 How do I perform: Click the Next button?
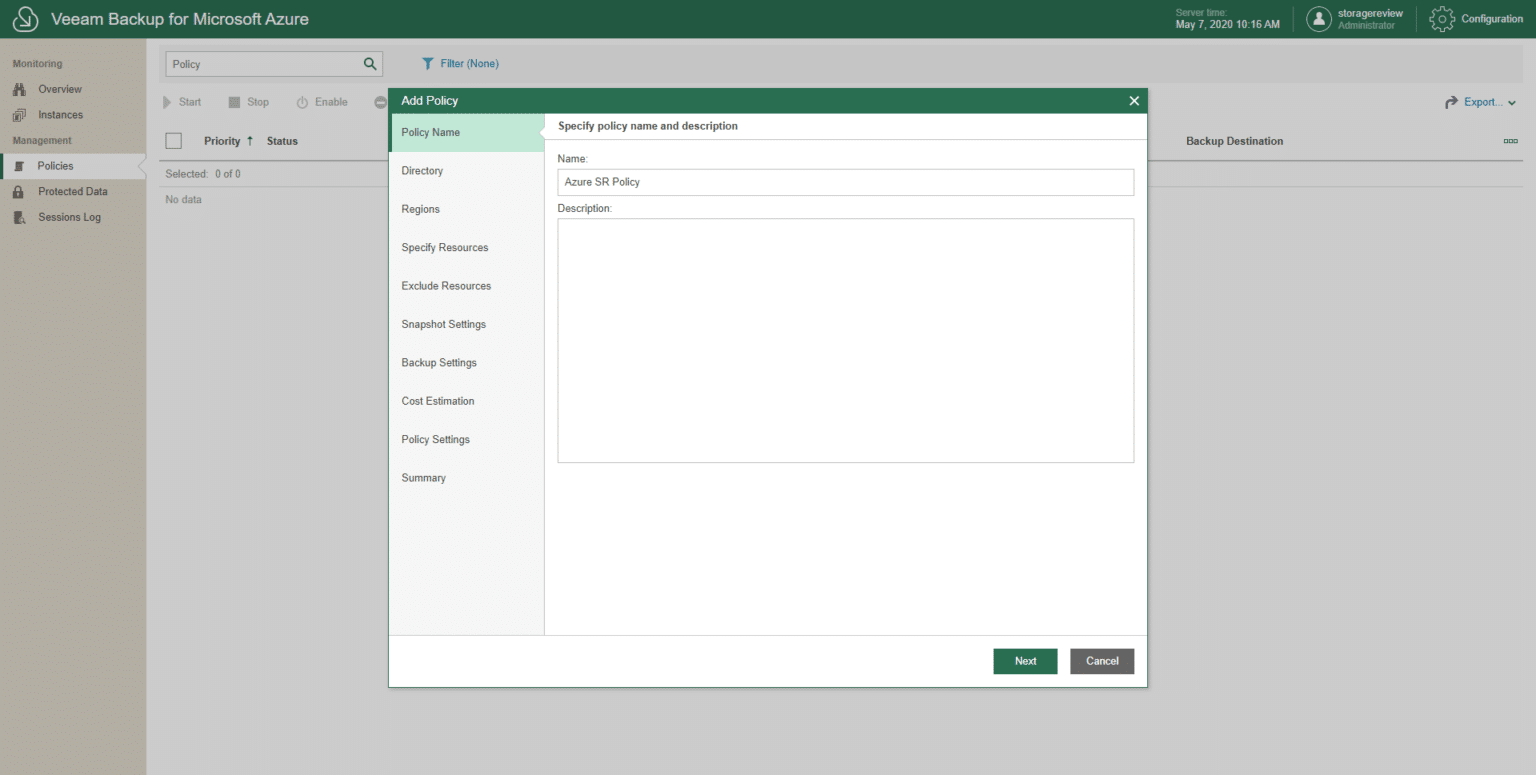[1025, 661]
